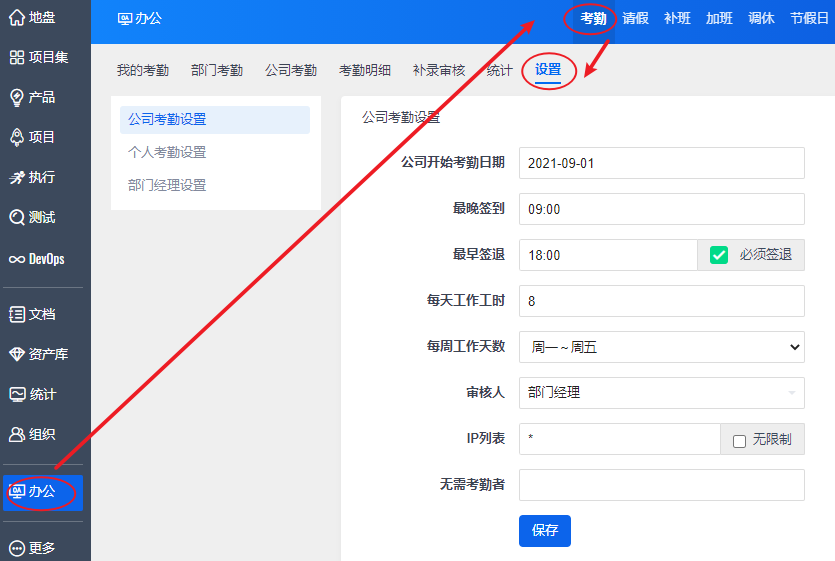
Task: Click the 测试 magnifier icon
Action: coord(17,217)
